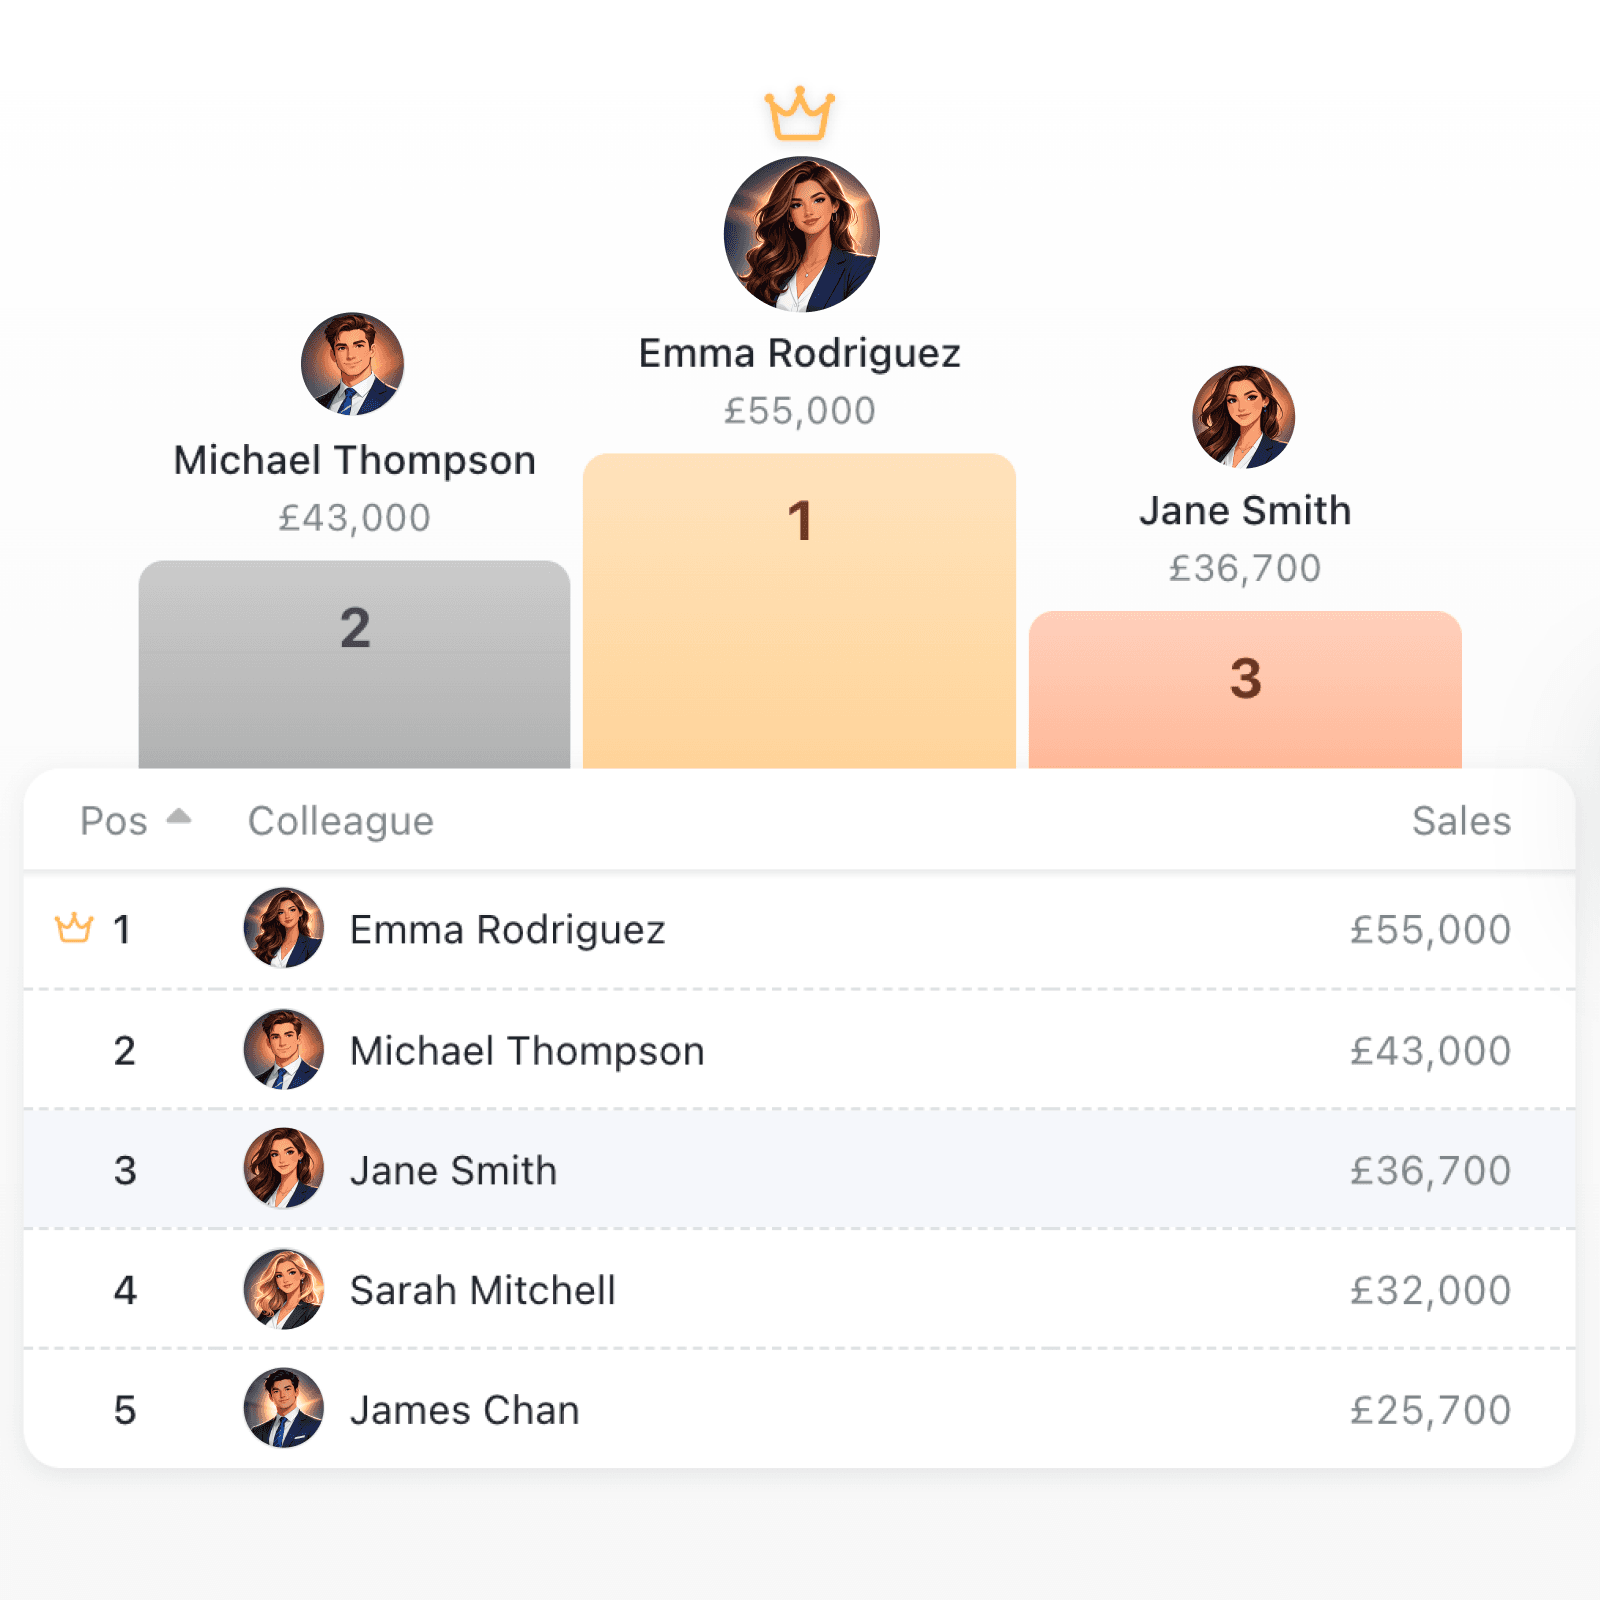
Task: Click the sort arrow next to Pos
Action: [x=179, y=818]
